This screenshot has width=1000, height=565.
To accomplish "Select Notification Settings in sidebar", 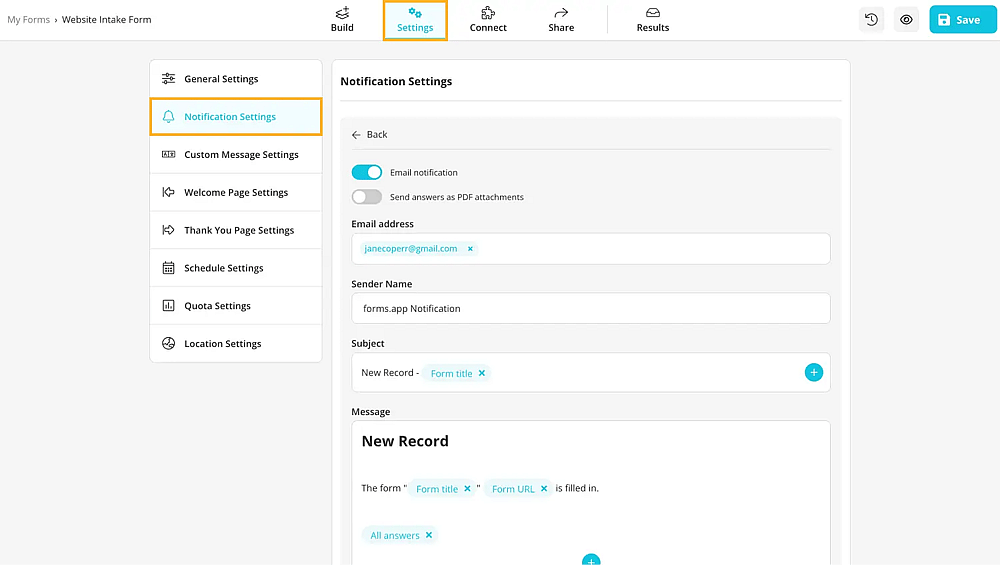I will click(x=236, y=117).
